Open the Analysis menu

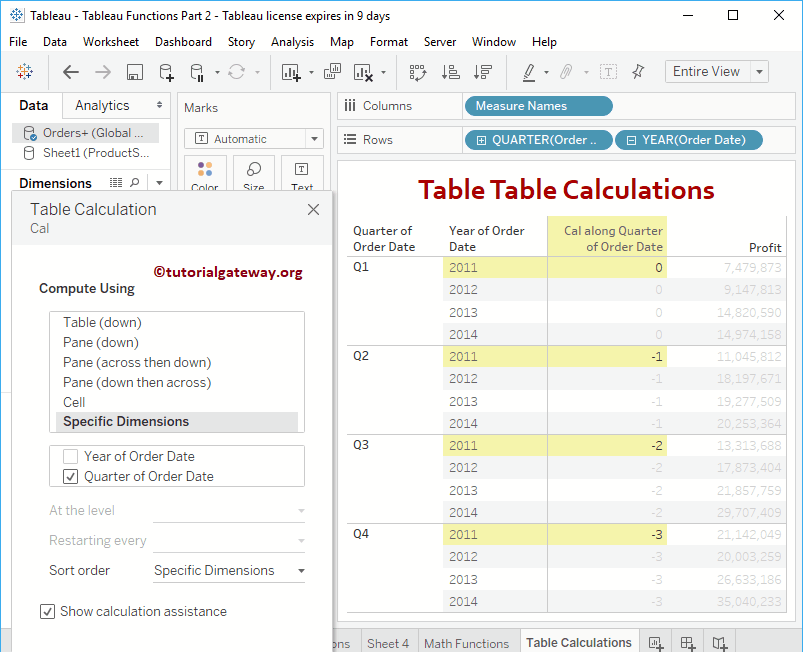click(292, 42)
